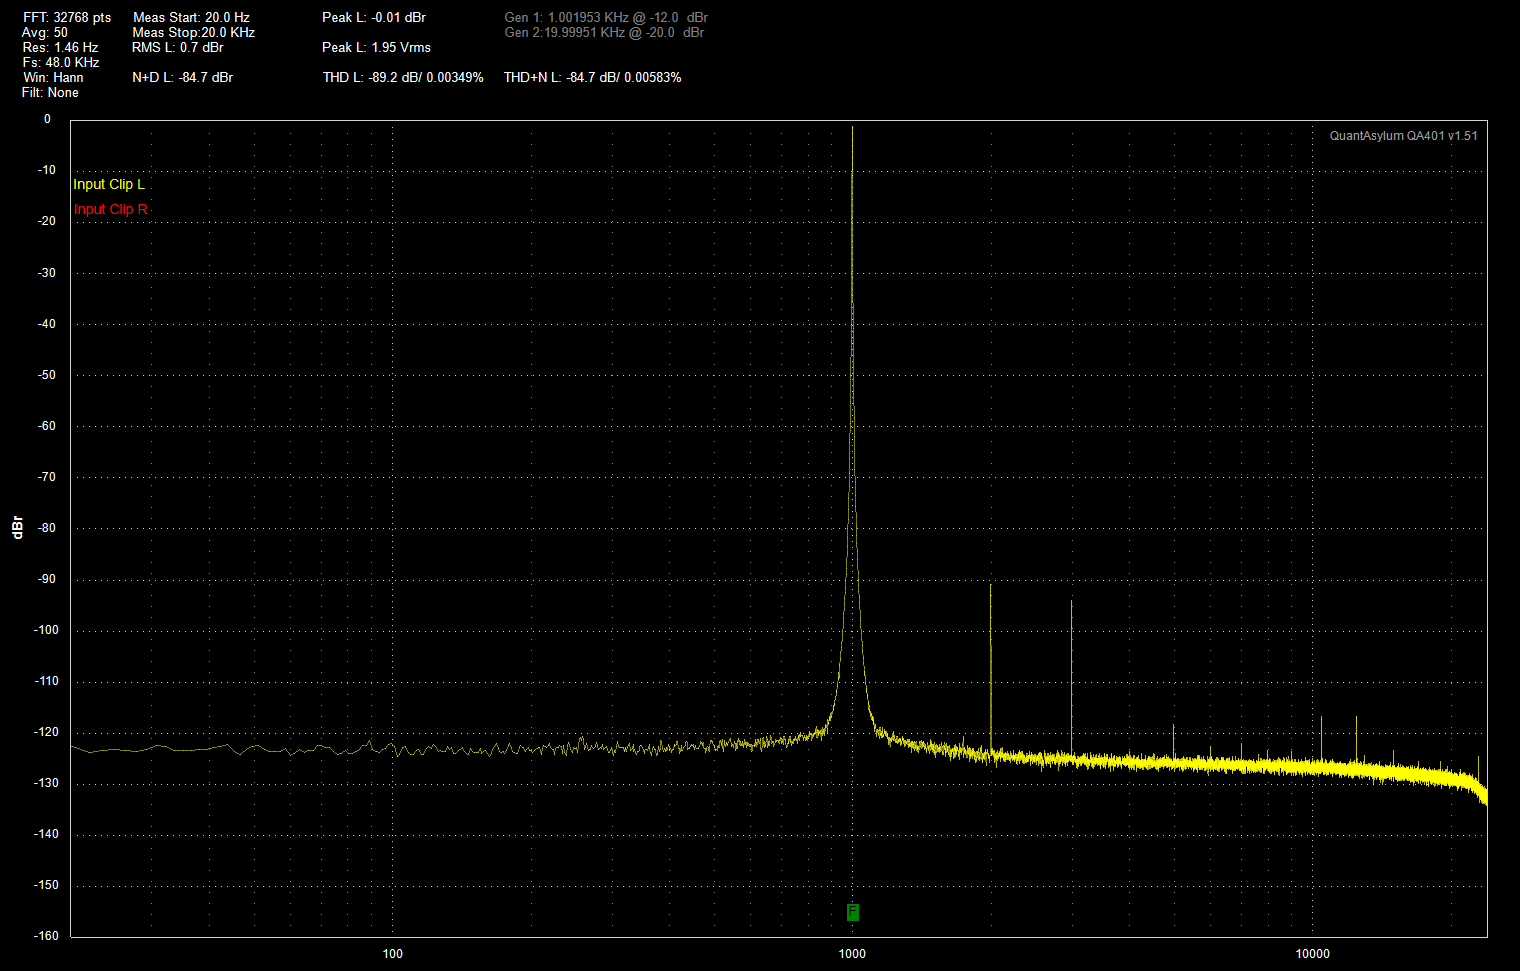
Task: Select the 'Win: Hann' window setting text
Action: (x=53, y=78)
